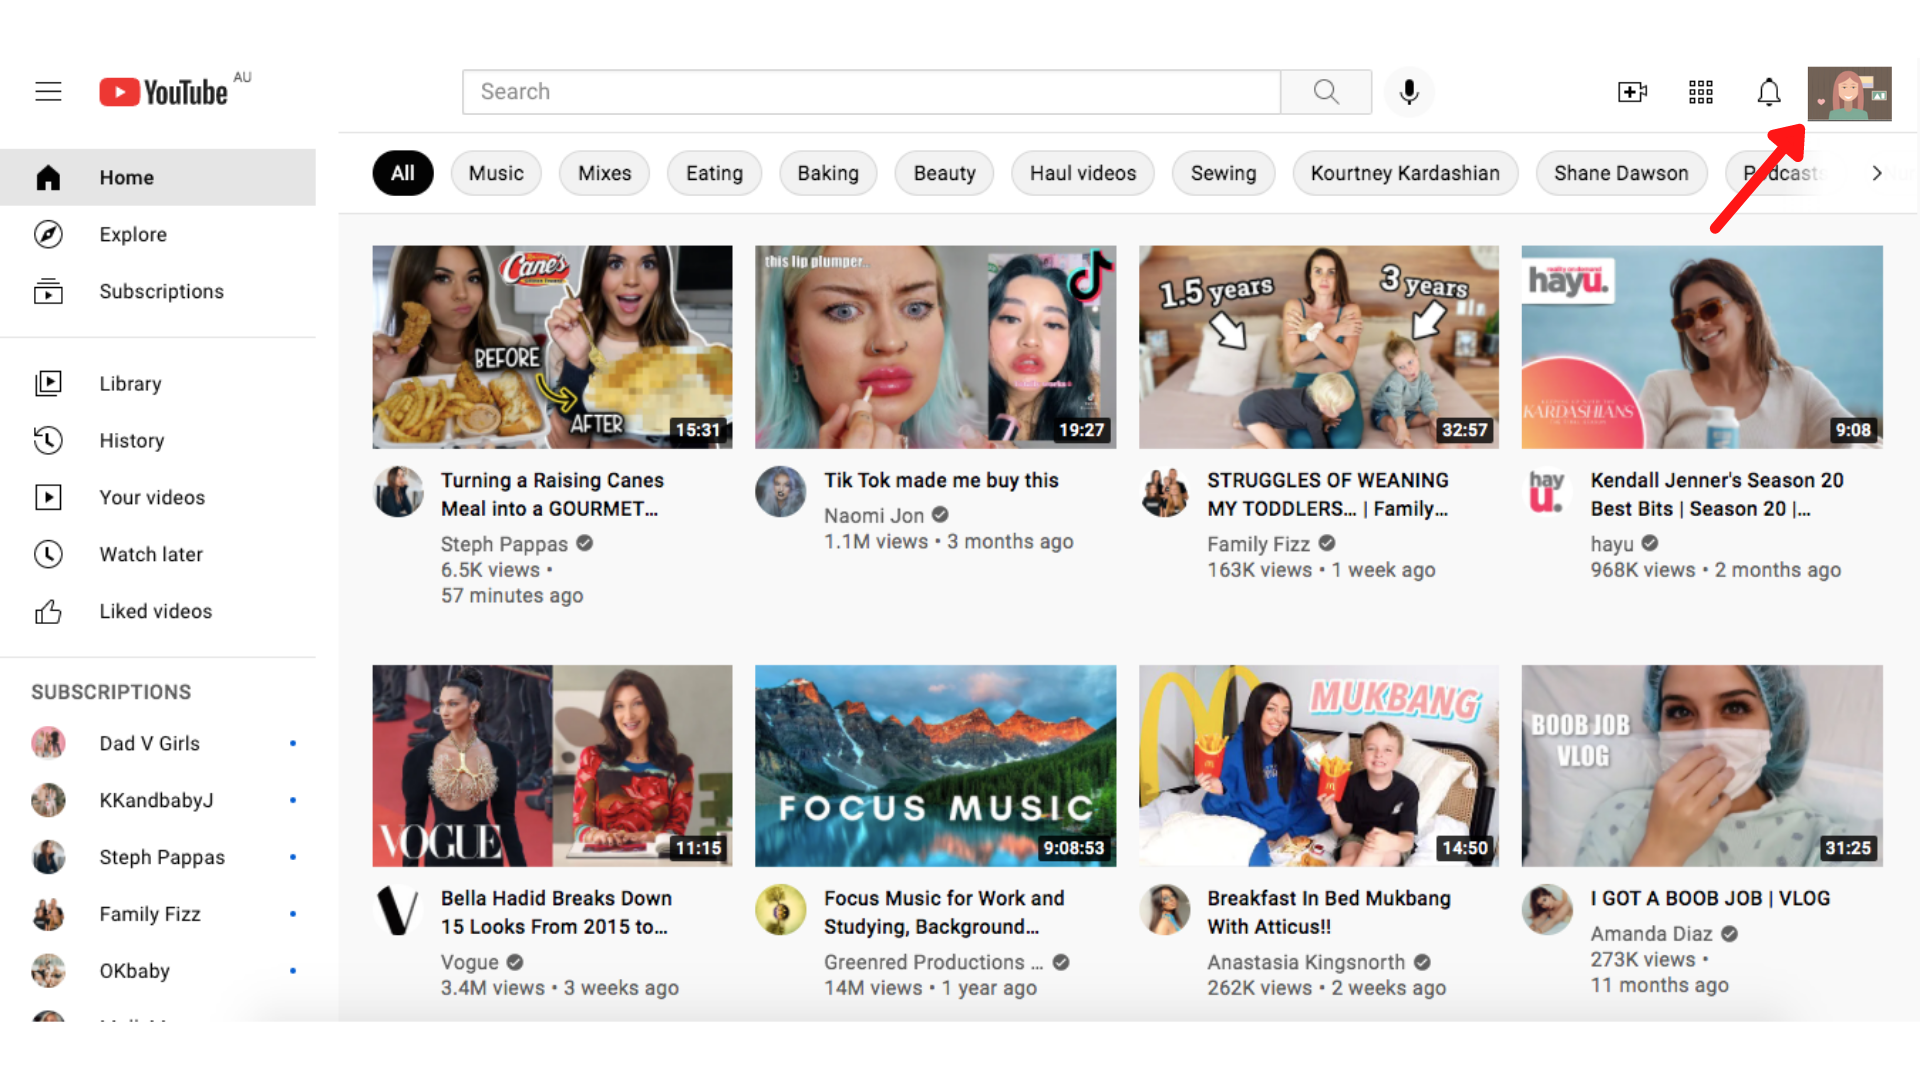Image resolution: width=1920 pixels, height=1080 pixels.
Task: Open Explore in sidebar
Action: point(158,235)
